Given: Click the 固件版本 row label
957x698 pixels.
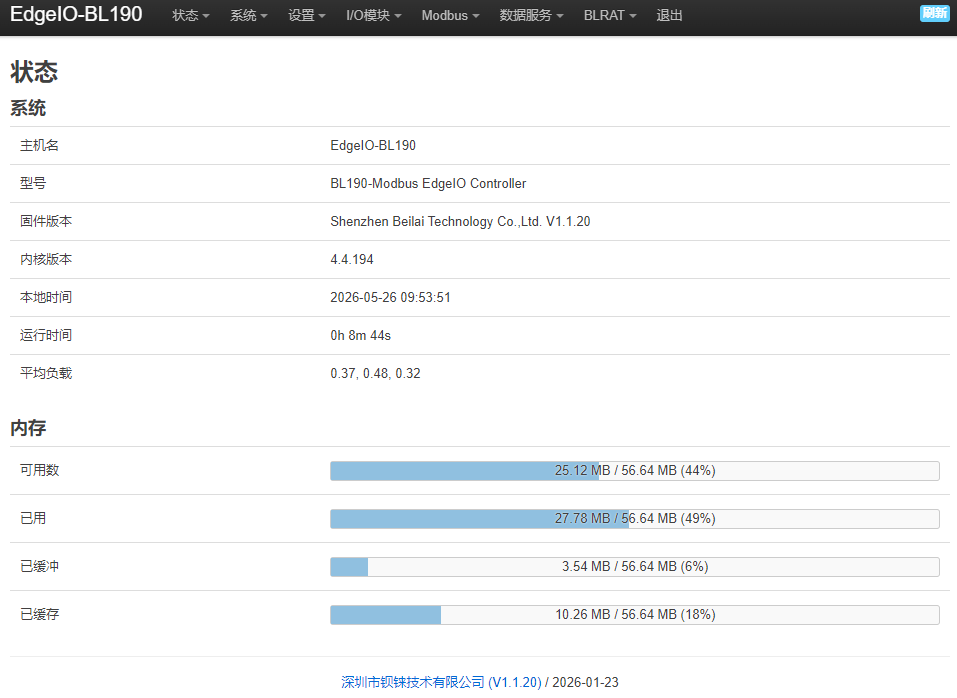Looking at the screenshot, I should coord(46,221).
